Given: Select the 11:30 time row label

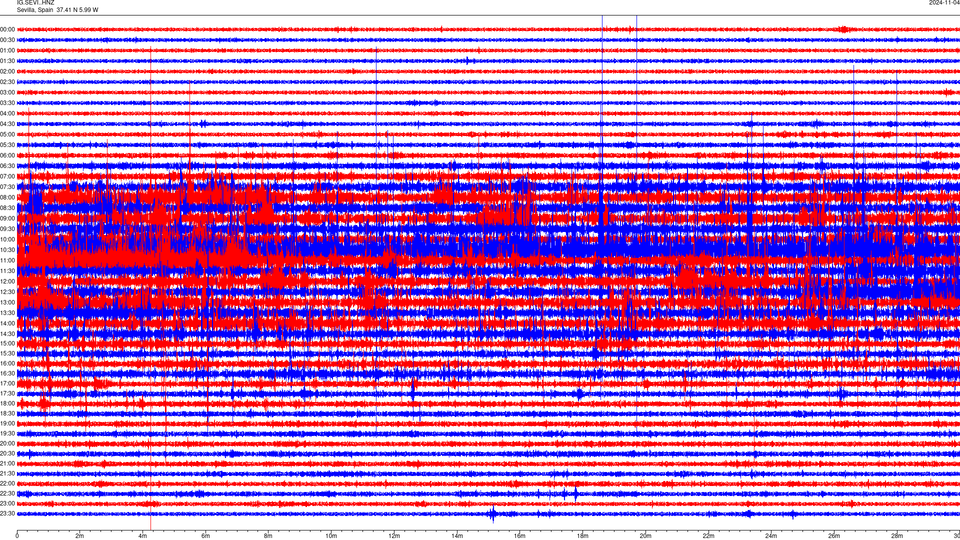Looking at the screenshot, I should pyautogui.click(x=7, y=271).
